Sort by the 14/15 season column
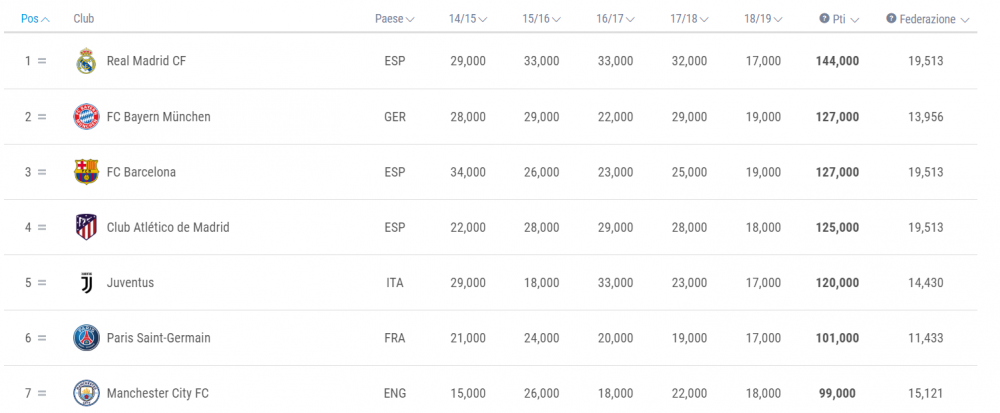 tap(468, 19)
